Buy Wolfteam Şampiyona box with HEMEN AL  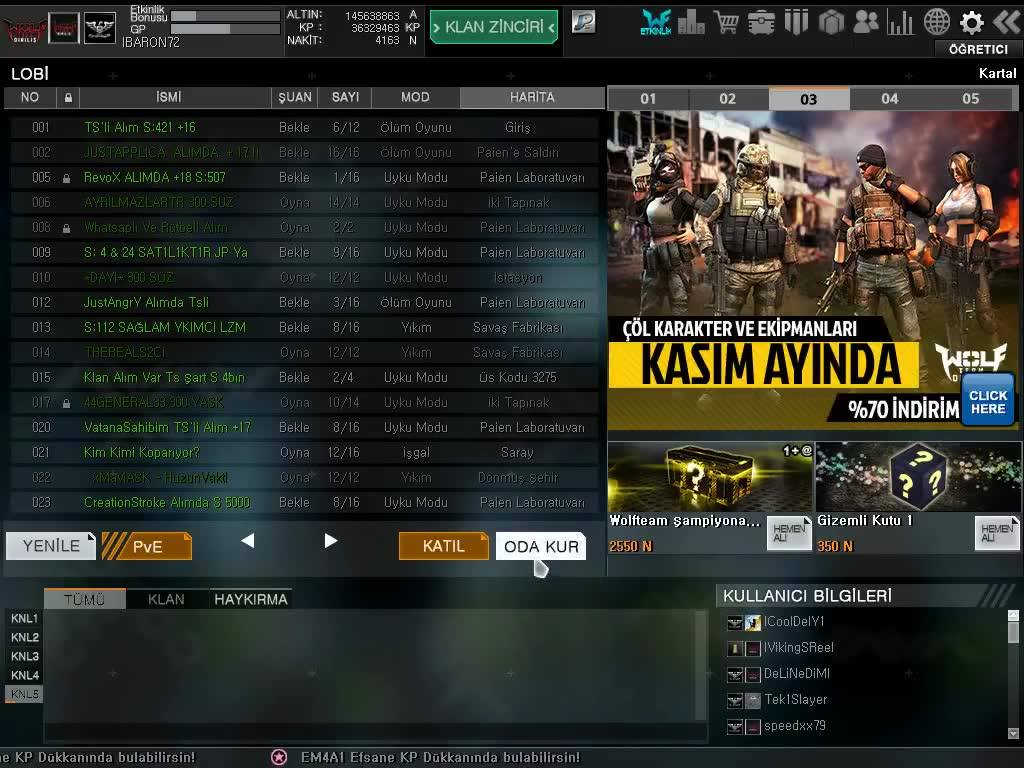coord(789,533)
